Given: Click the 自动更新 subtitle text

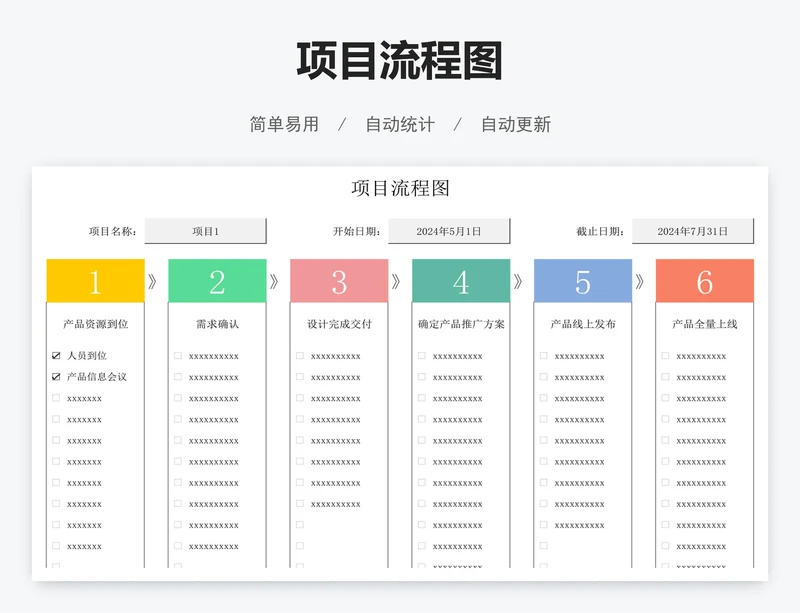Looking at the screenshot, I should [516, 125].
